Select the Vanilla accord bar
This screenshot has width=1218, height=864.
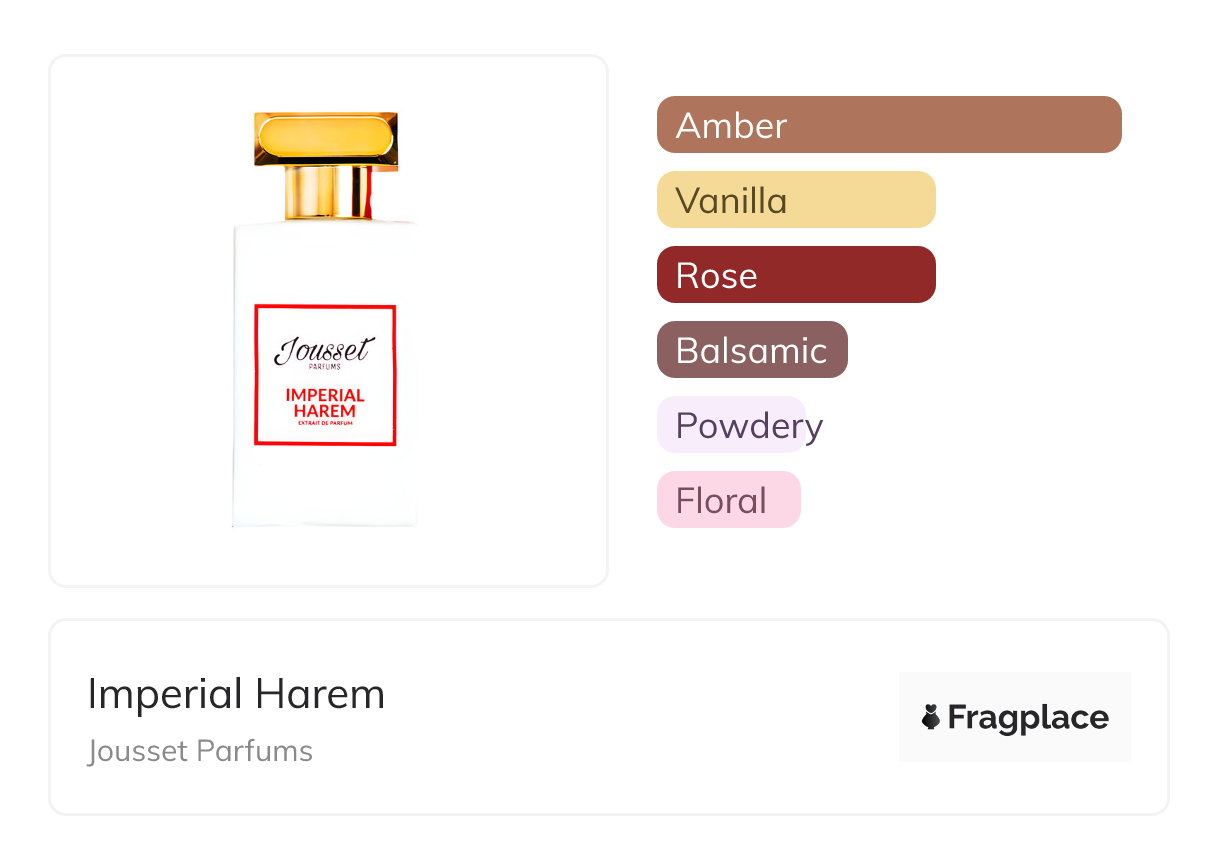pyautogui.click(x=795, y=200)
